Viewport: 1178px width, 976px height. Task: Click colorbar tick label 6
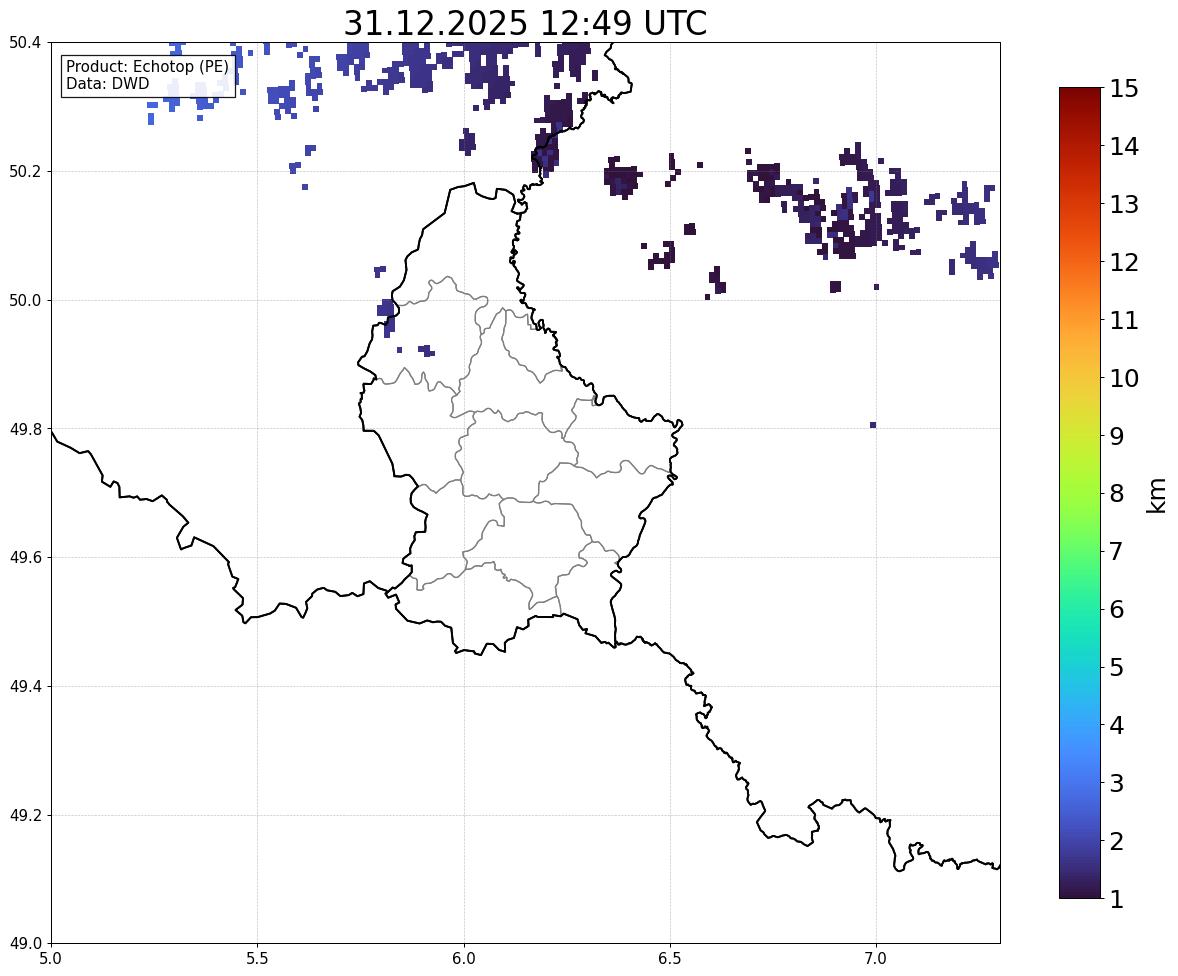coord(1117,609)
